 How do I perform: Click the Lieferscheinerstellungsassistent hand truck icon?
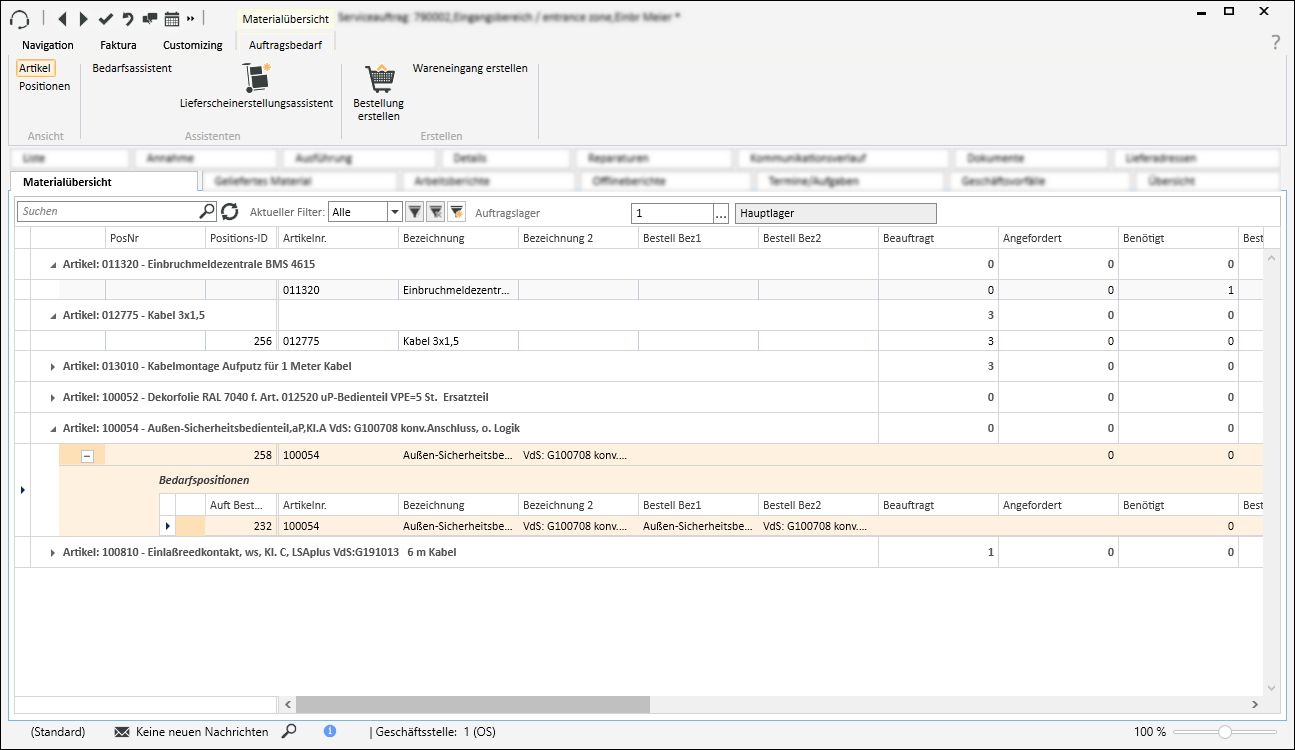click(x=257, y=78)
